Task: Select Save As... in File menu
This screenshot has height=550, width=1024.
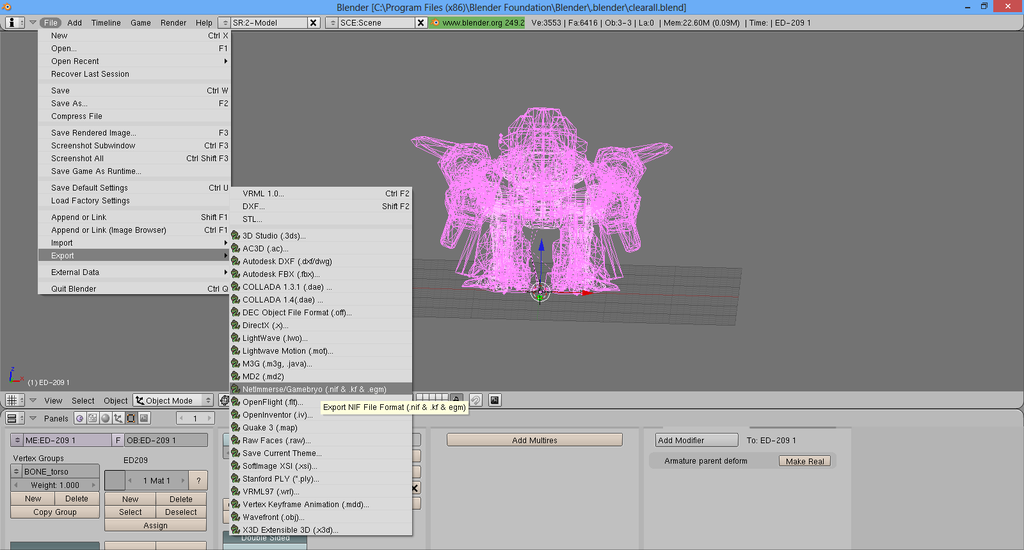Action: tap(134, 103)
